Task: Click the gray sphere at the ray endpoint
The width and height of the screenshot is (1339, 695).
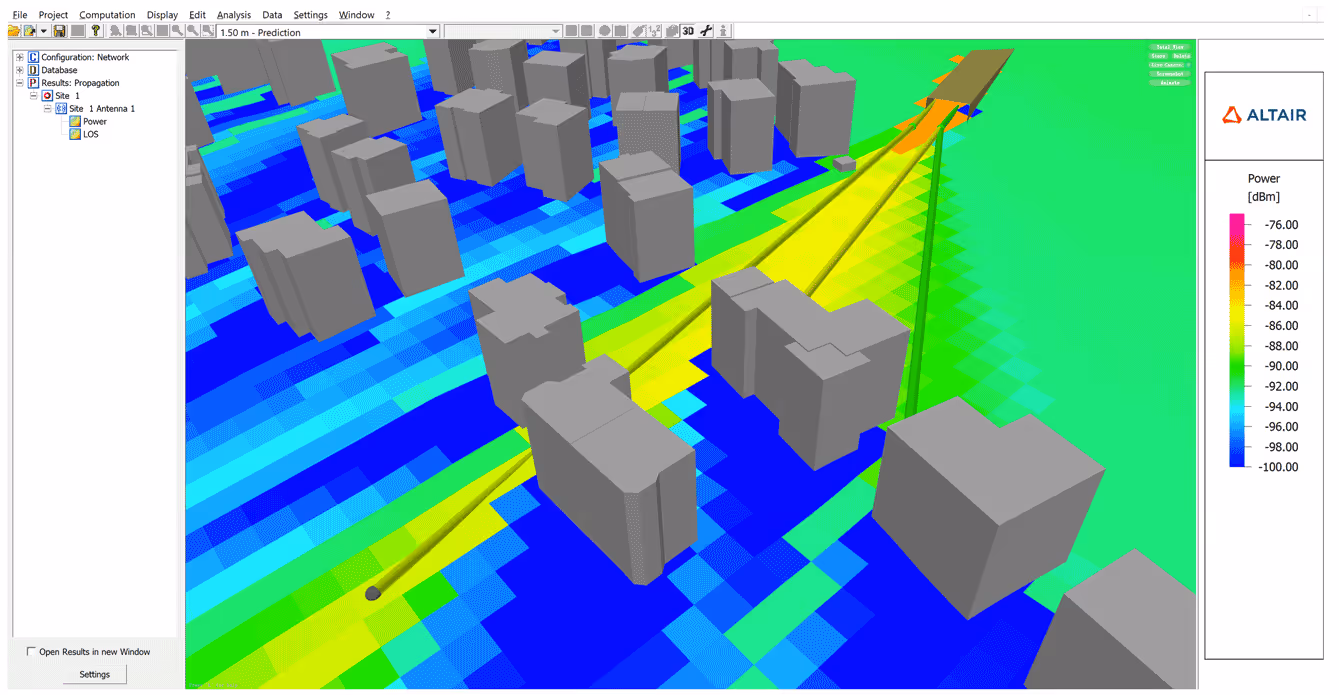Action: pos(373,594)
